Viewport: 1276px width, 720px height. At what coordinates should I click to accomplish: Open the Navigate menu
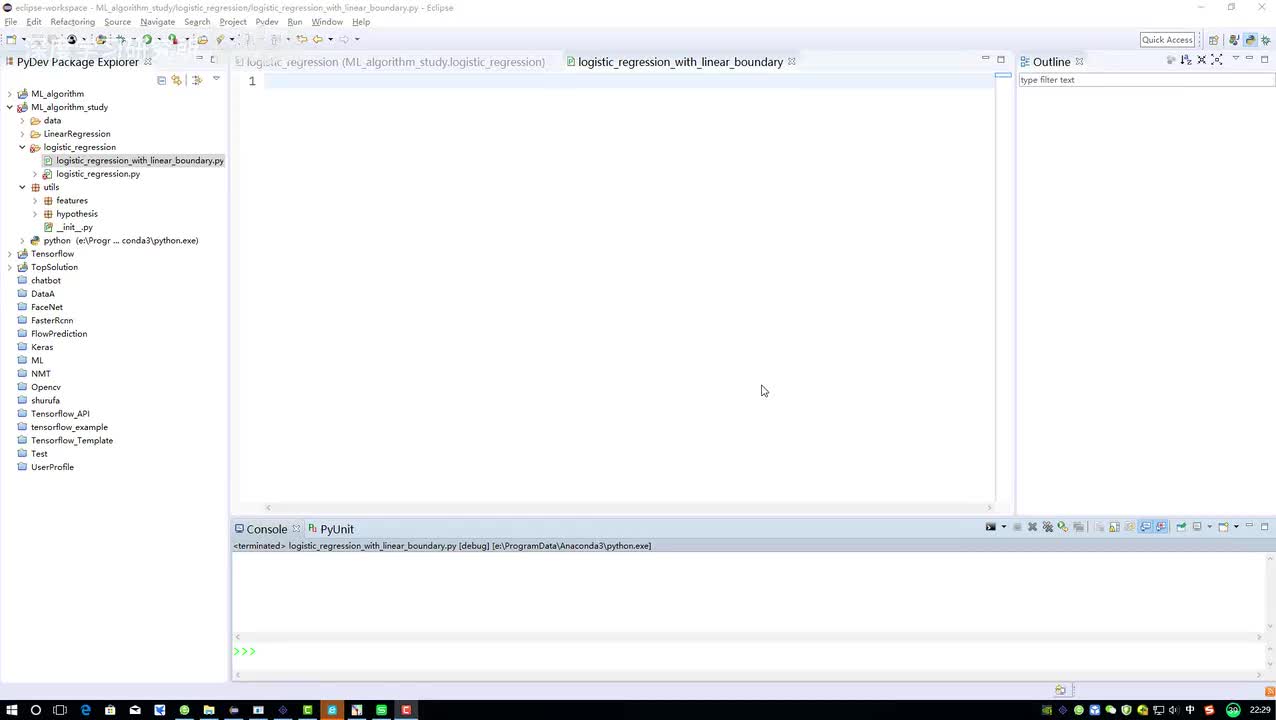coord(157,22)
